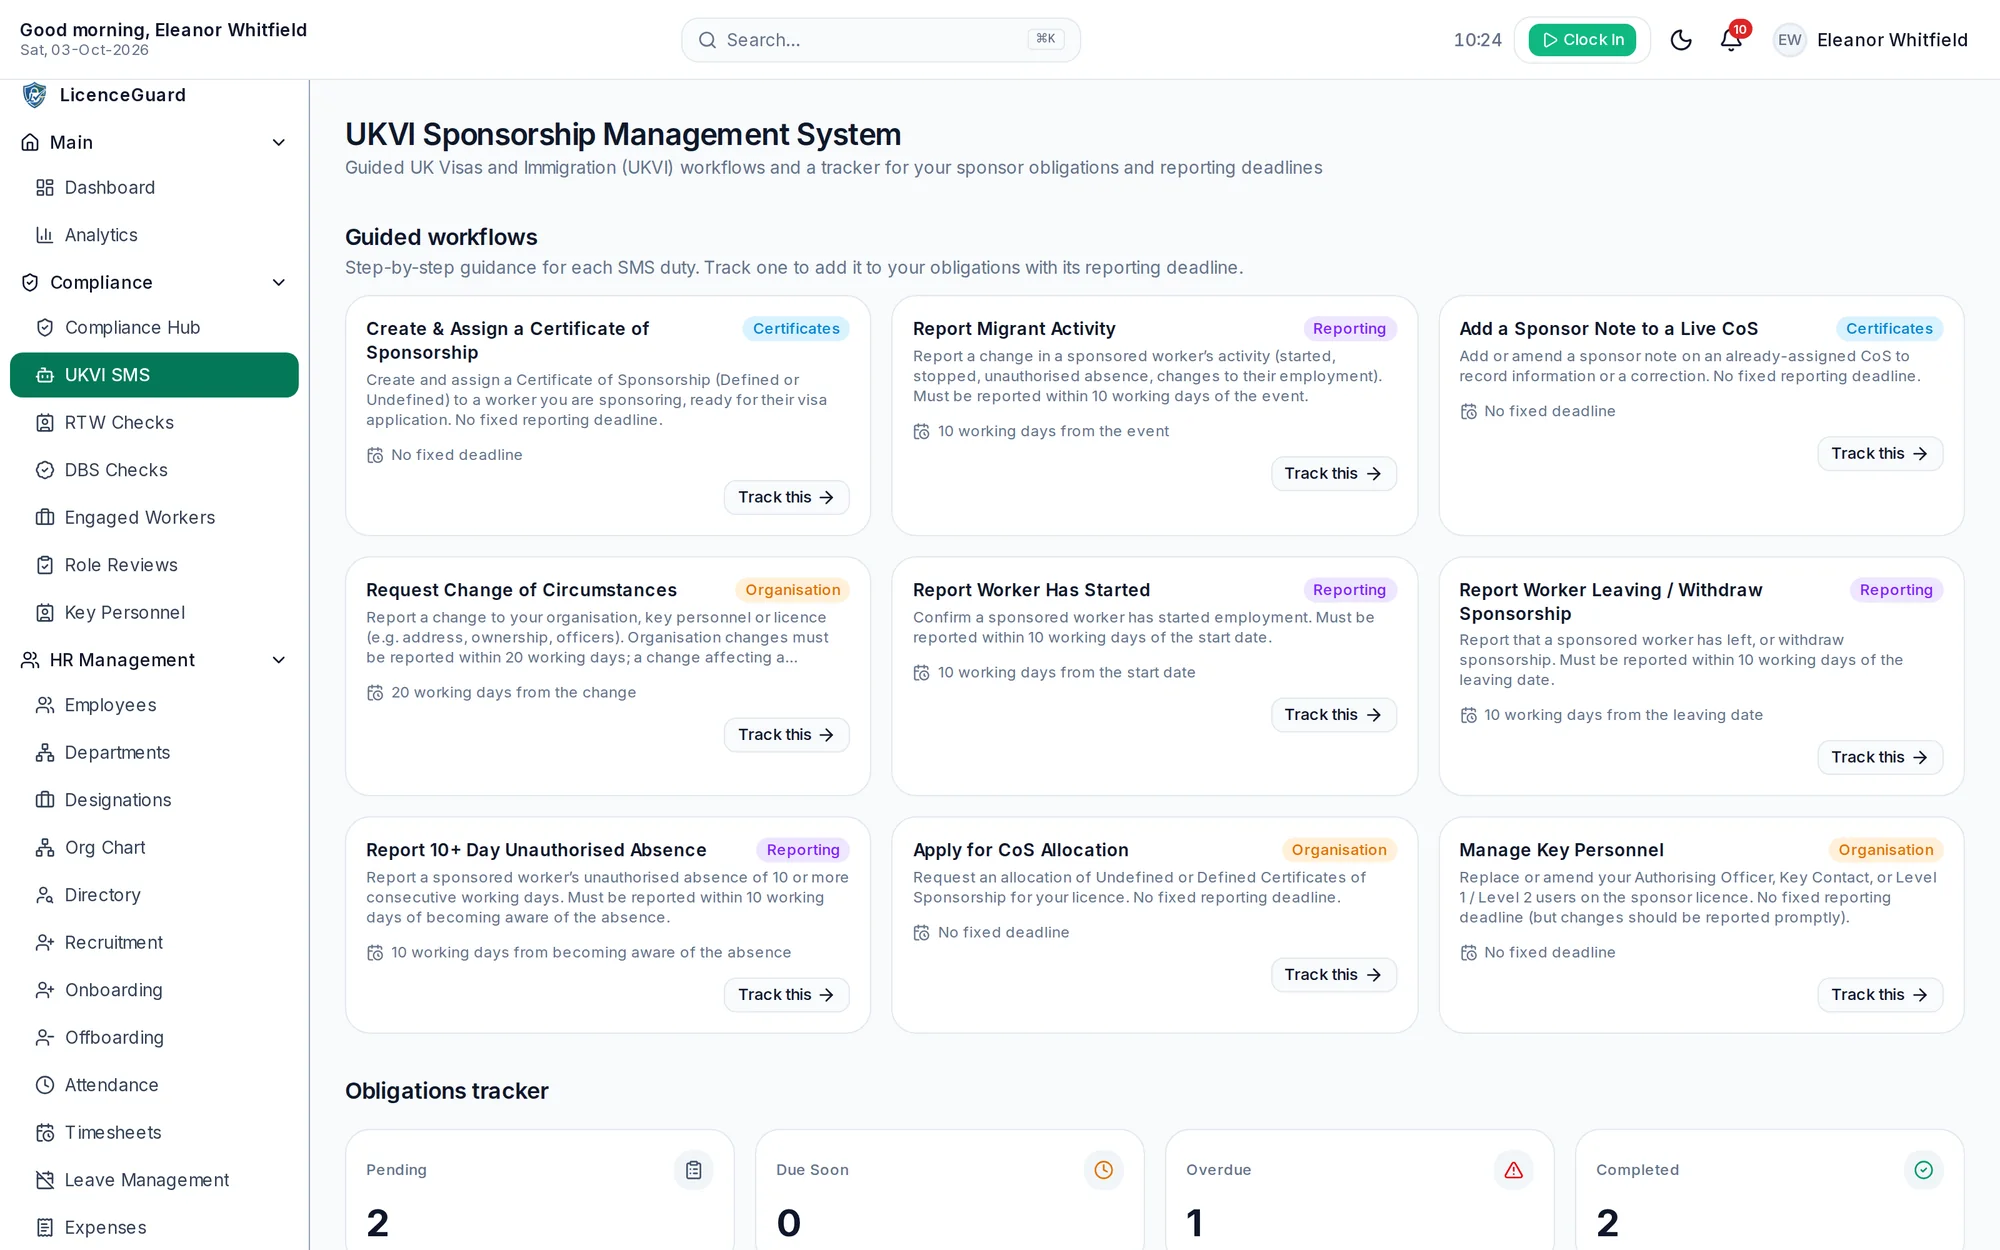Click the Analytics bar chart icon
The width and height of the screenshot is (2000, 1250).
(45, 235)
